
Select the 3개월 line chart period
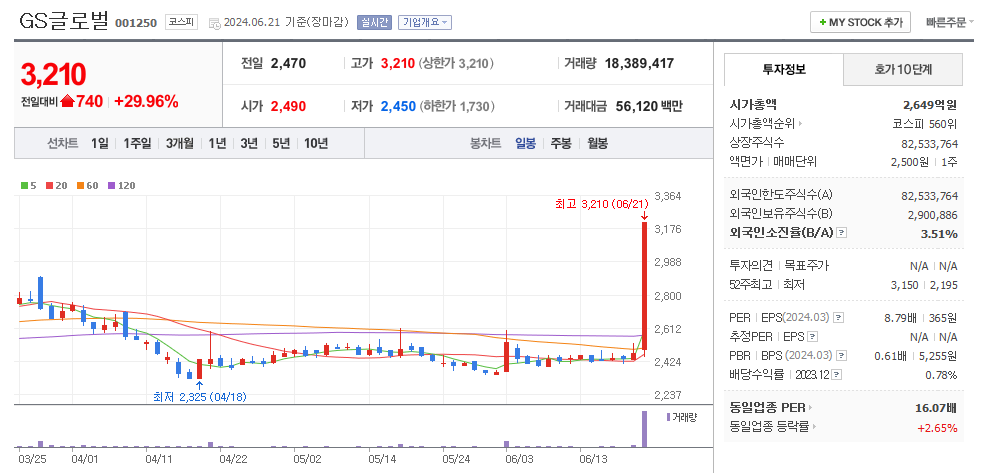point(180,144)
